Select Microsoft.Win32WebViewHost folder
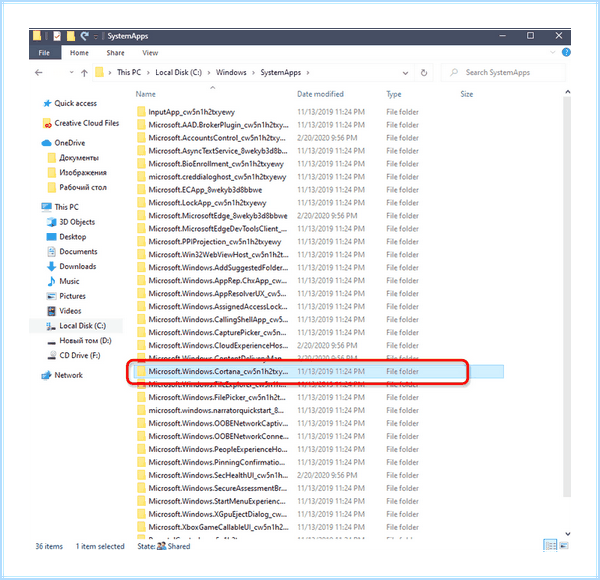This screenshot has height=580, width=600. pyautogui.click(x=218, y=255)
